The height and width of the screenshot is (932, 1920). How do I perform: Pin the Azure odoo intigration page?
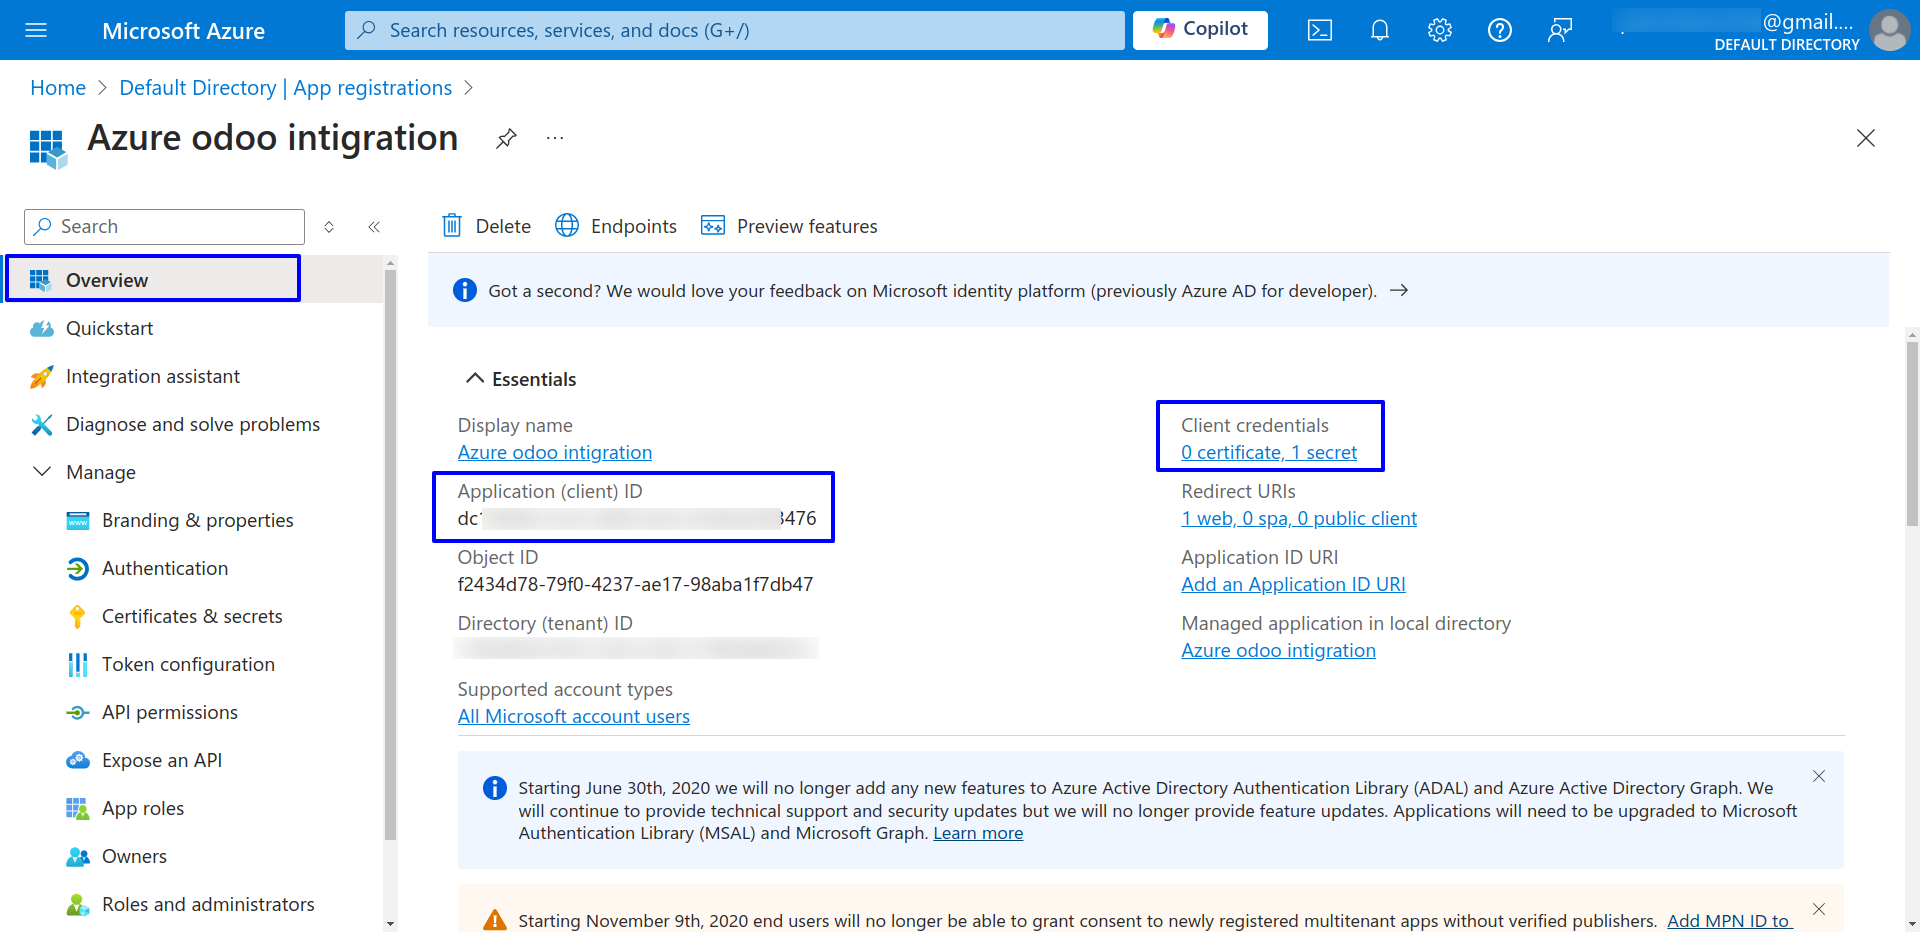[506, 138]
